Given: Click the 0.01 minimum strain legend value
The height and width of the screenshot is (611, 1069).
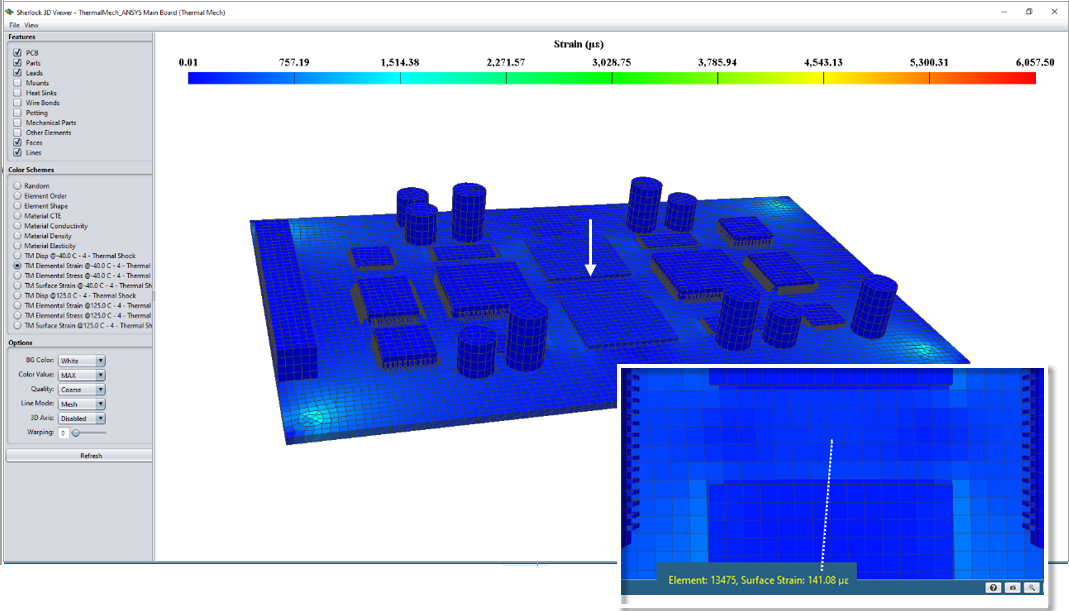Looking at the screenshot, I should pos(188,62).
